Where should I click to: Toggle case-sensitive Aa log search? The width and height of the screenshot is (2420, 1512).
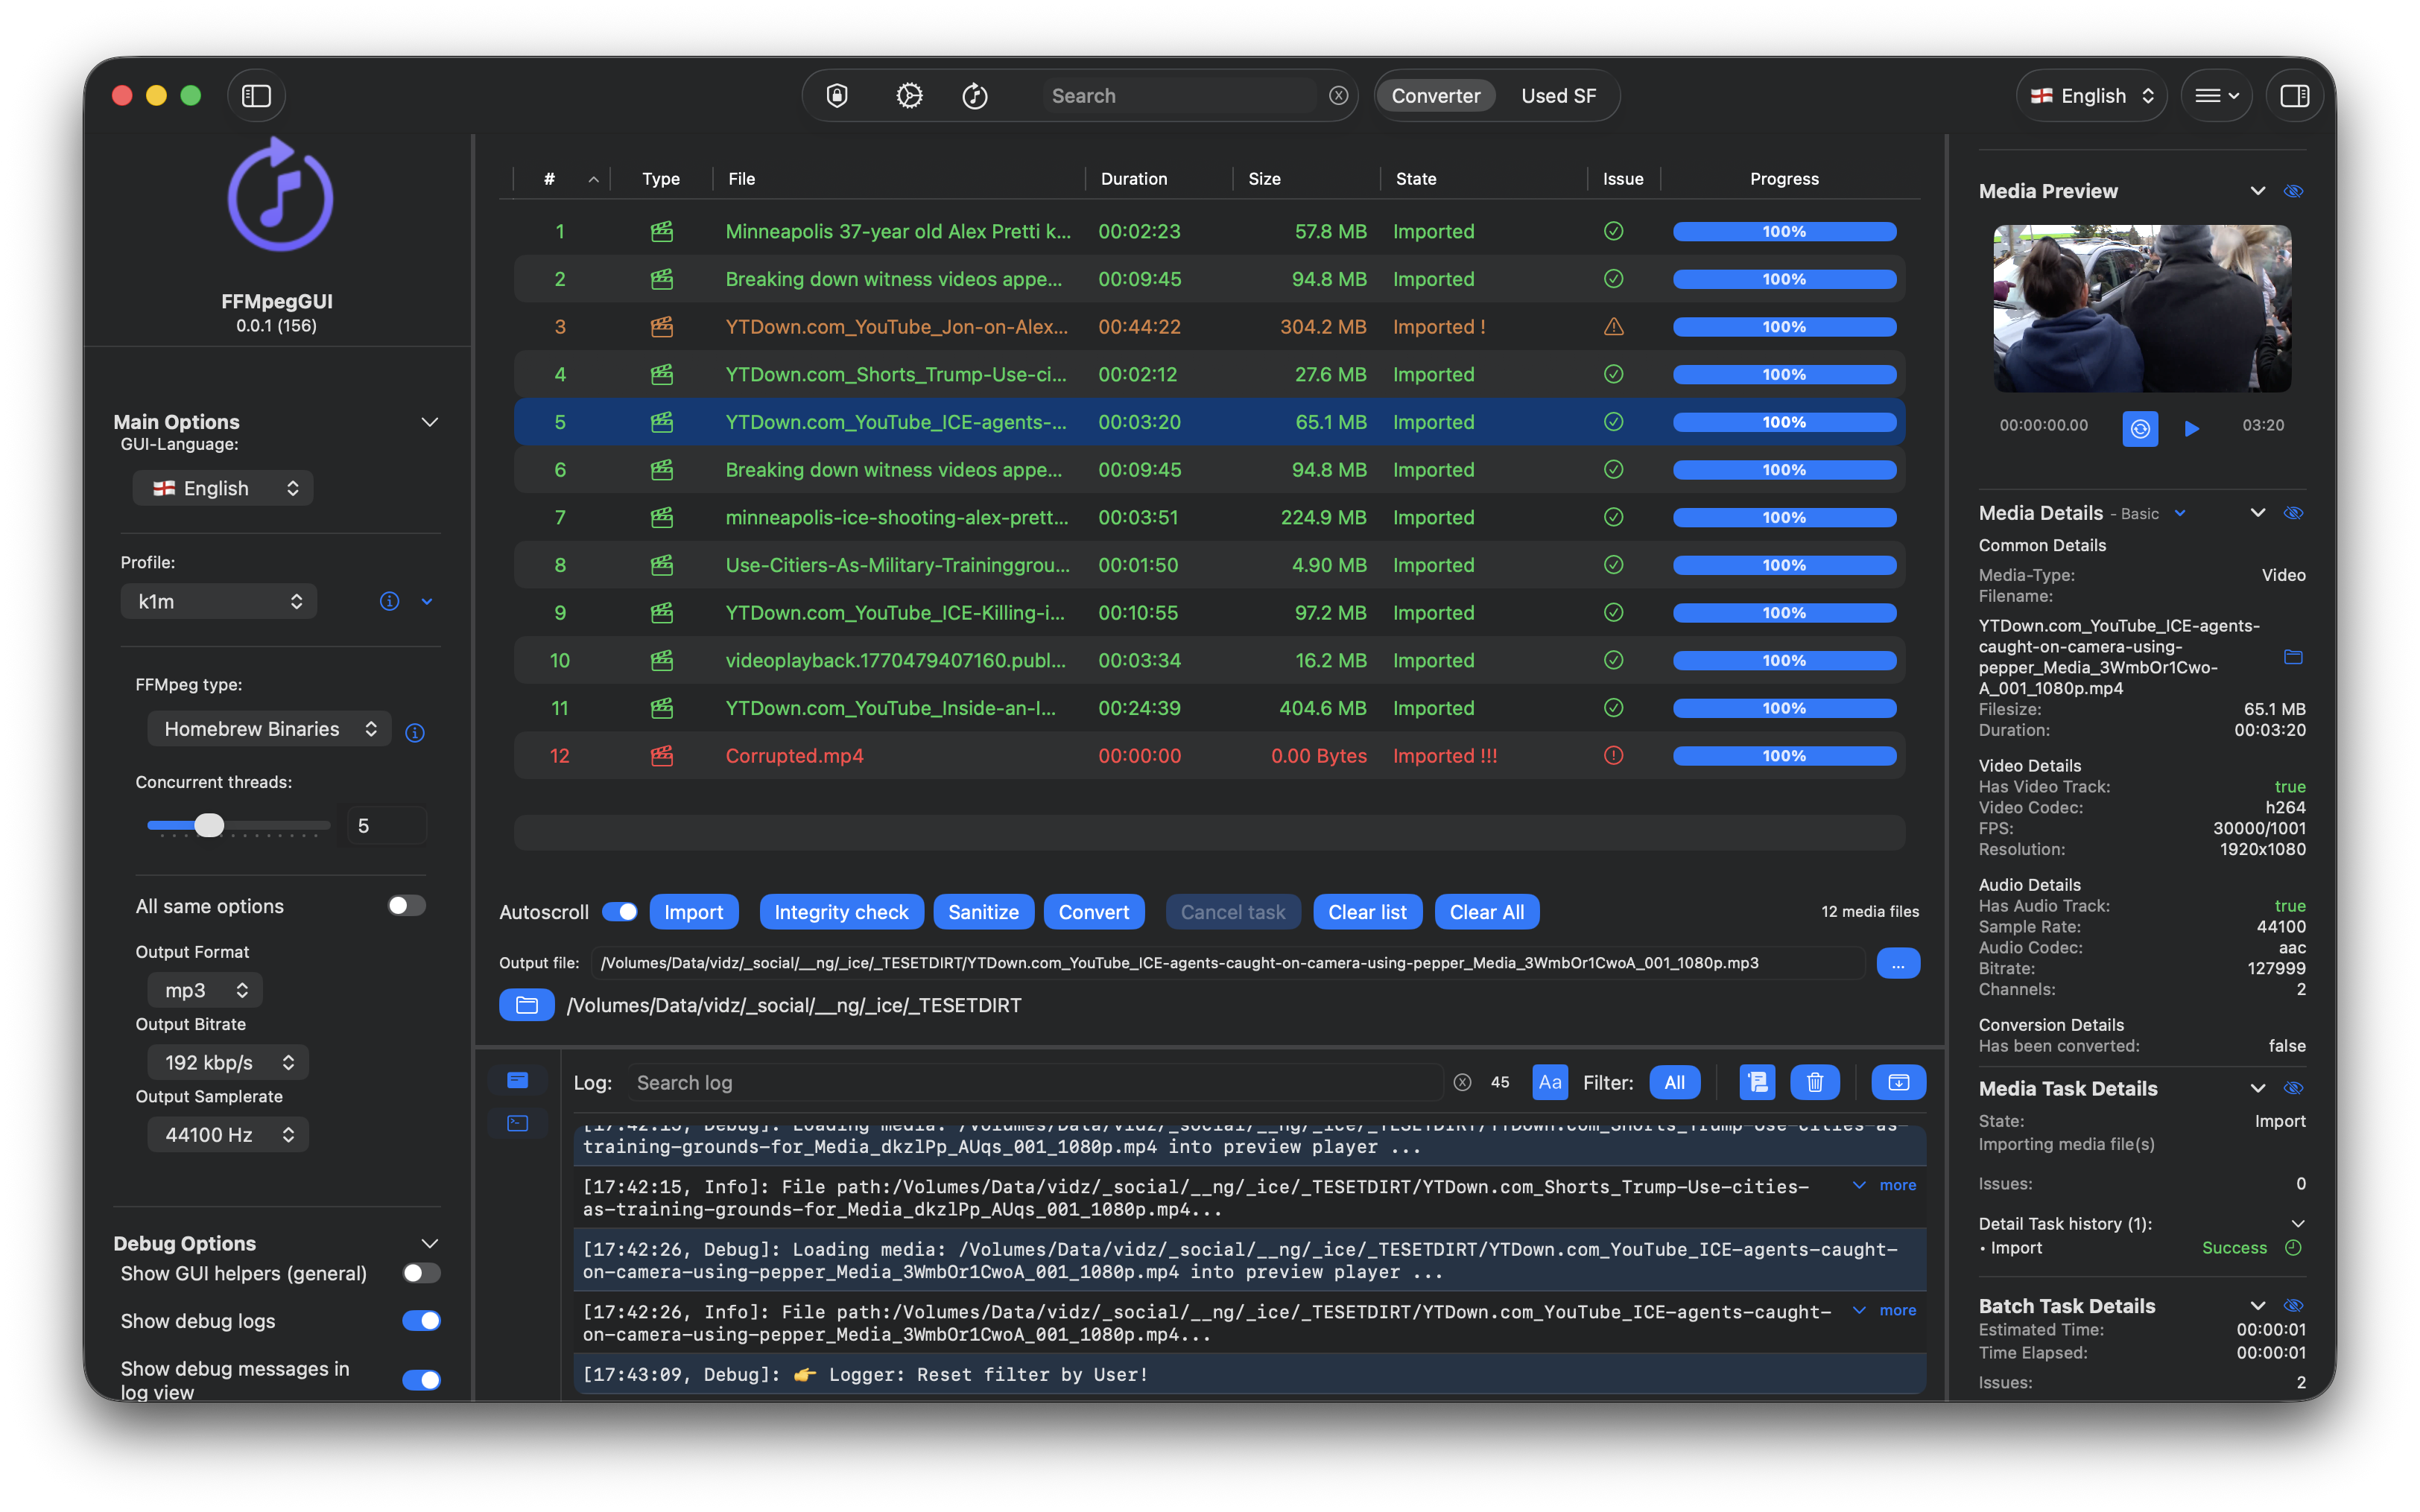[x=1550, y=1082]
